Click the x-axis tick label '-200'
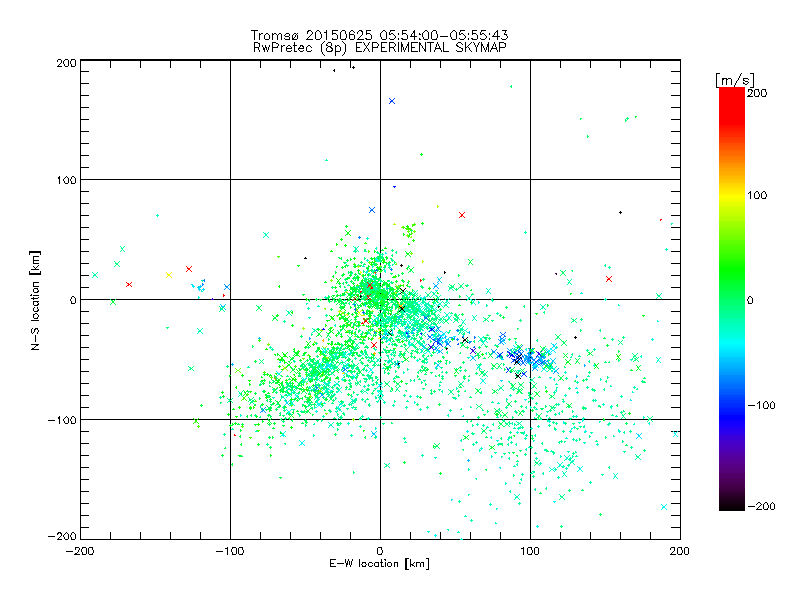800x600 pixels. tap(80, 551)
